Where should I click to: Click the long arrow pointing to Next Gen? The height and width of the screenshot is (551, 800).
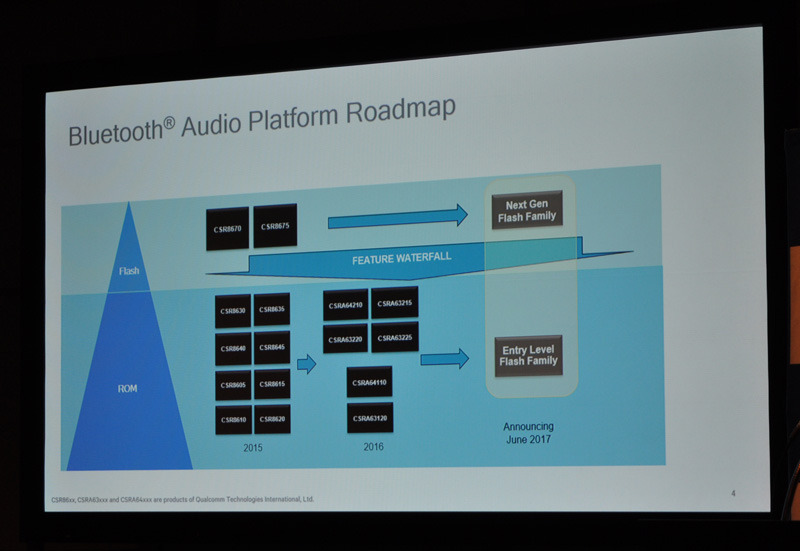click(398, 216)
